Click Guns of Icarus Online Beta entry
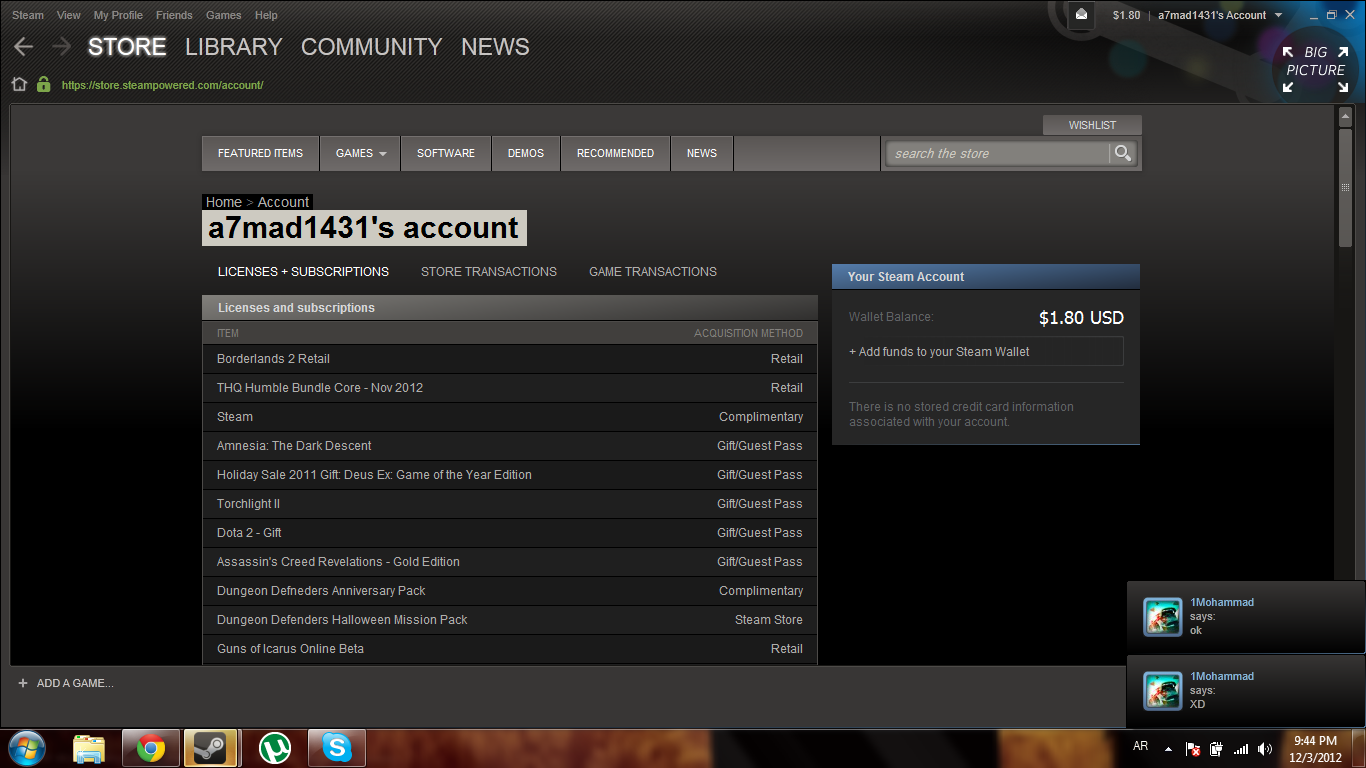The height and width of the screenshot is (768, 1366). coord(290,649)
